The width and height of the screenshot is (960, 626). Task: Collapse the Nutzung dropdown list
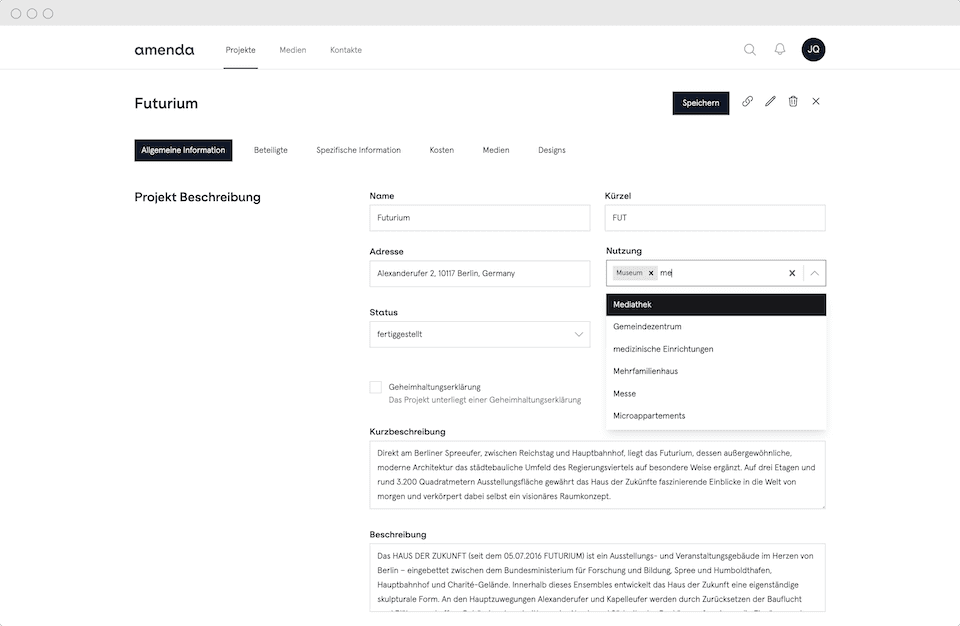pos(815,273)
